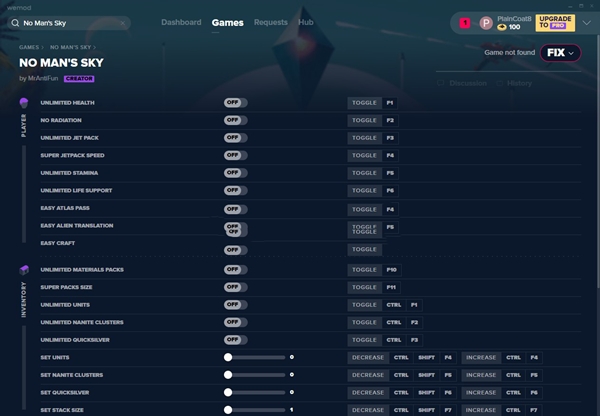Viewport: 600px width, 416px height.
Task: Click the Set Nanite Clusters slider handle
Action: [228, 375]
